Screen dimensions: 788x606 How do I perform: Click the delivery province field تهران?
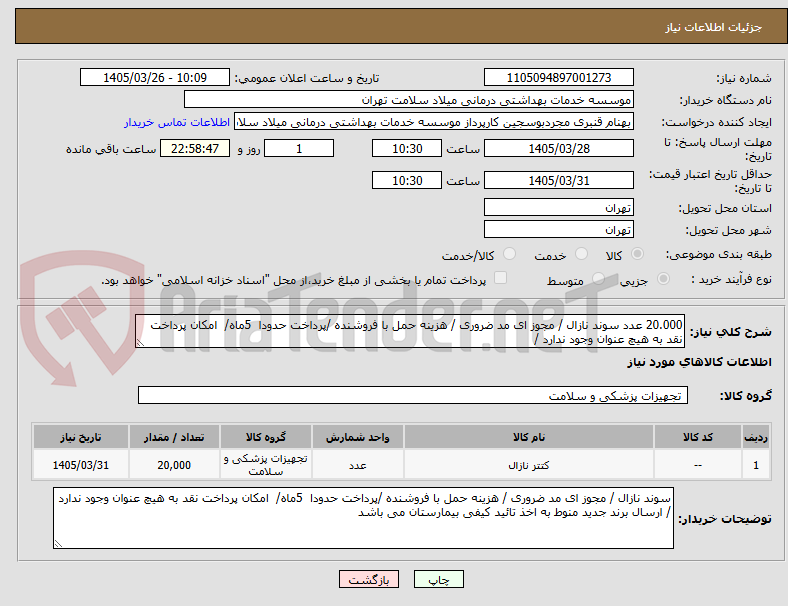[x=559, y=207]
